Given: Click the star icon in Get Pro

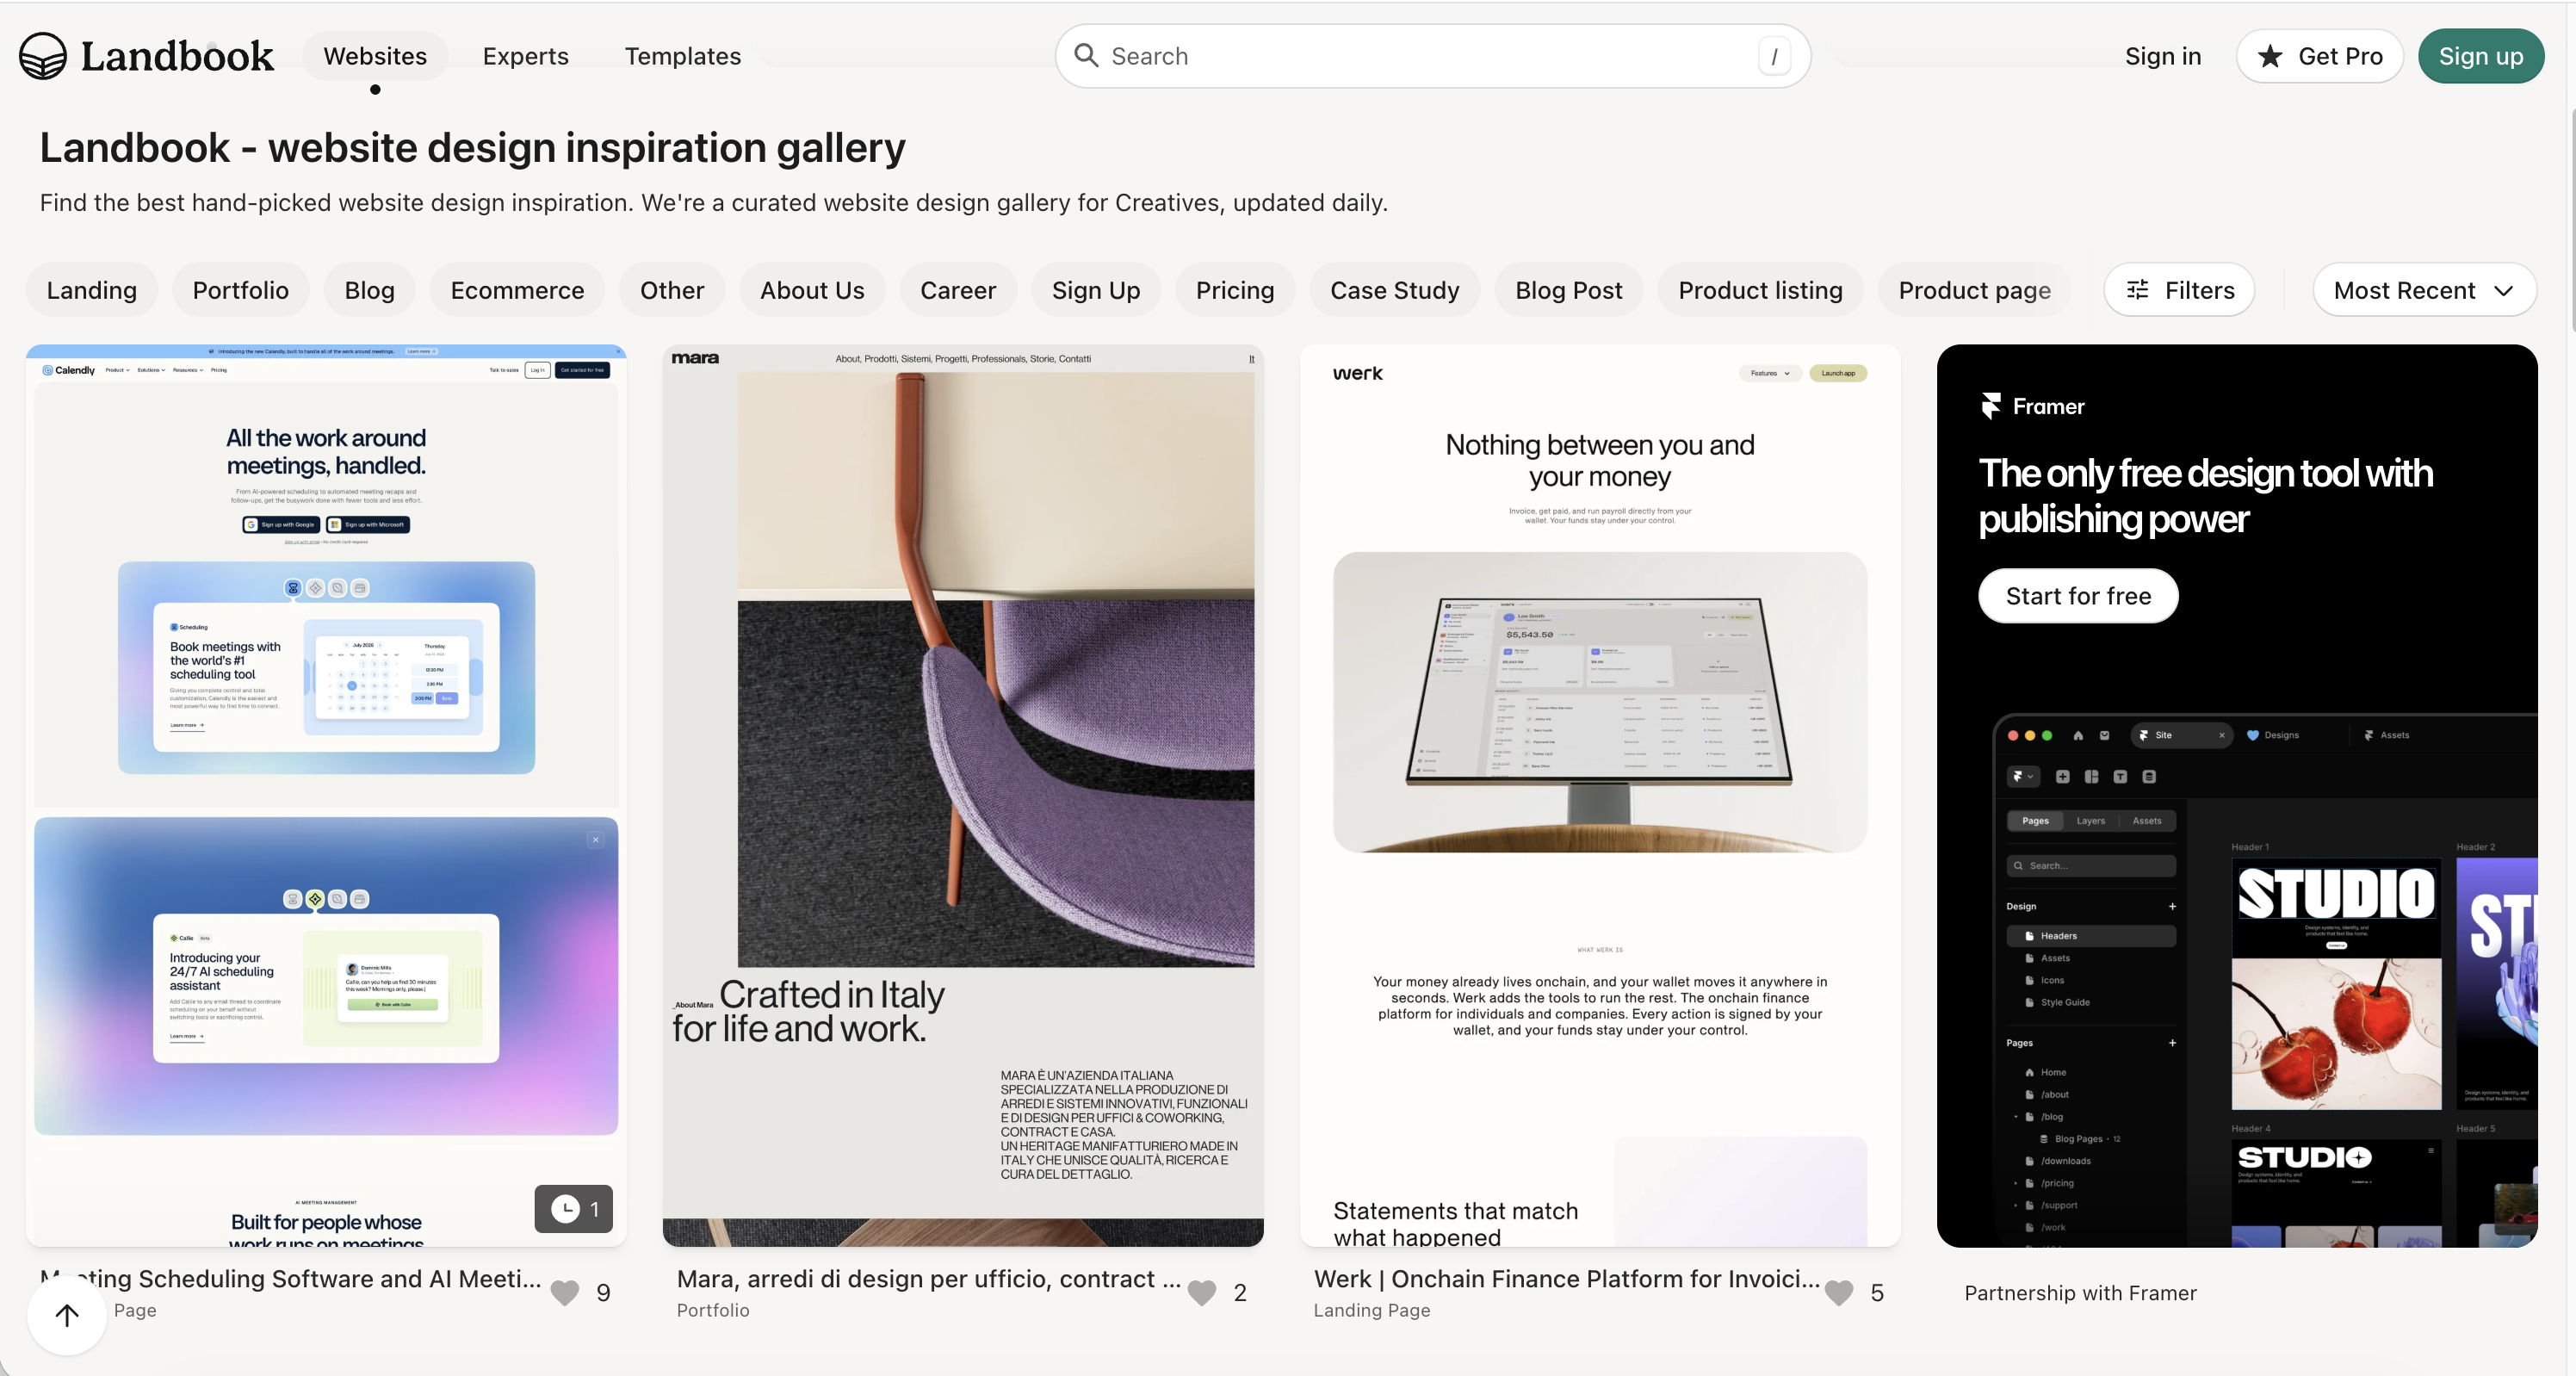Looking at the screenshot, I should [x=2270, y=56].
